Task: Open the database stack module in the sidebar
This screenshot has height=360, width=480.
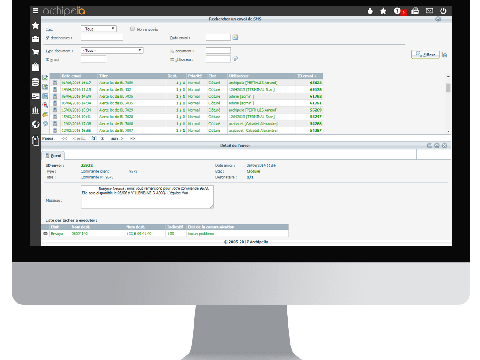Action: pyautogui.click(x=35, y=82)
